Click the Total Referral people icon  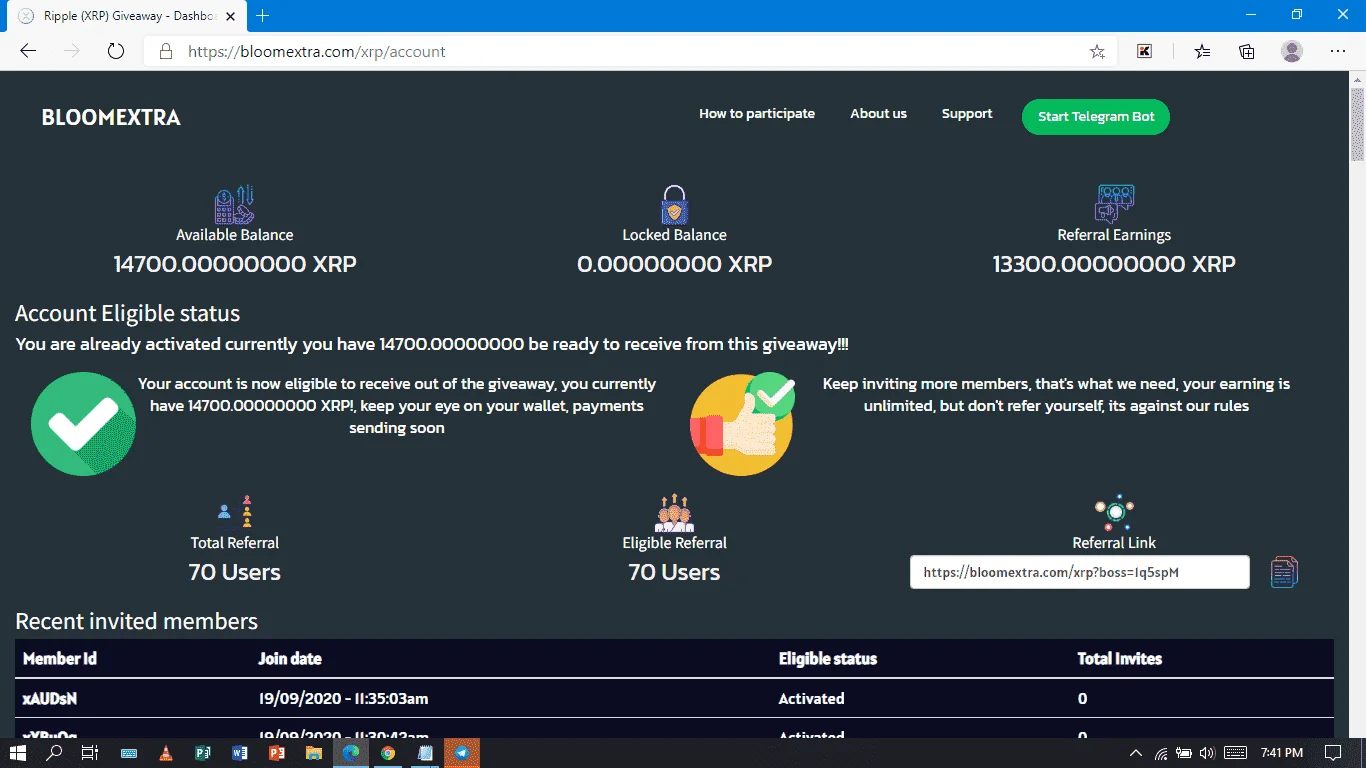click(x=235, y=512)
